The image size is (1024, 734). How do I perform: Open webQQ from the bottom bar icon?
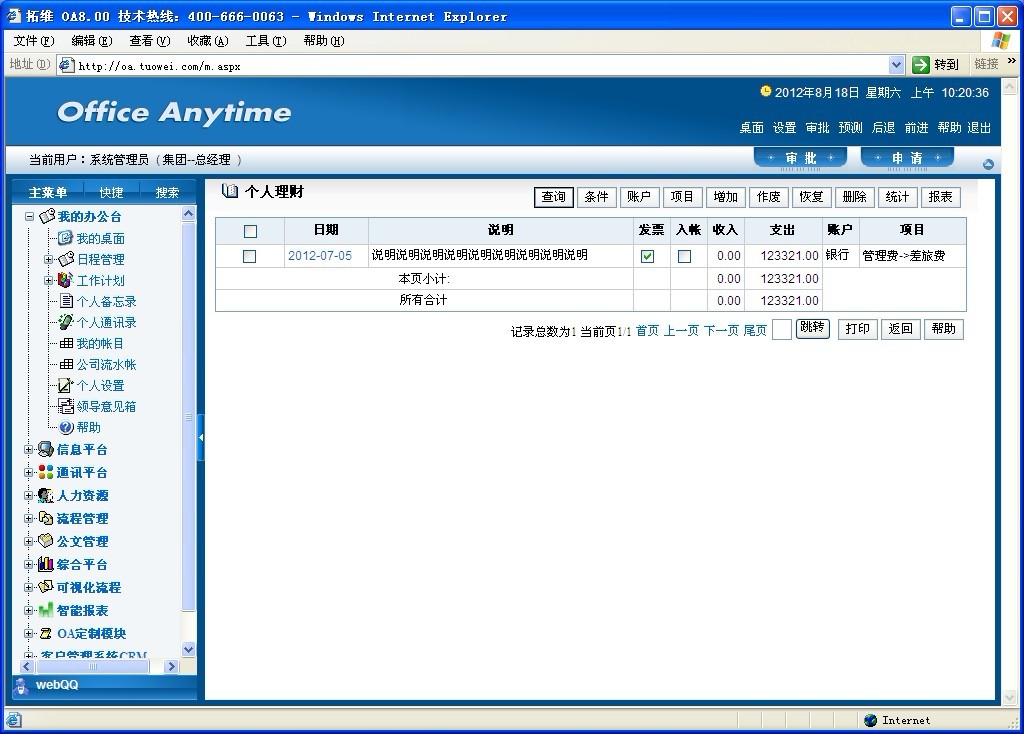(x=21, y=685)
